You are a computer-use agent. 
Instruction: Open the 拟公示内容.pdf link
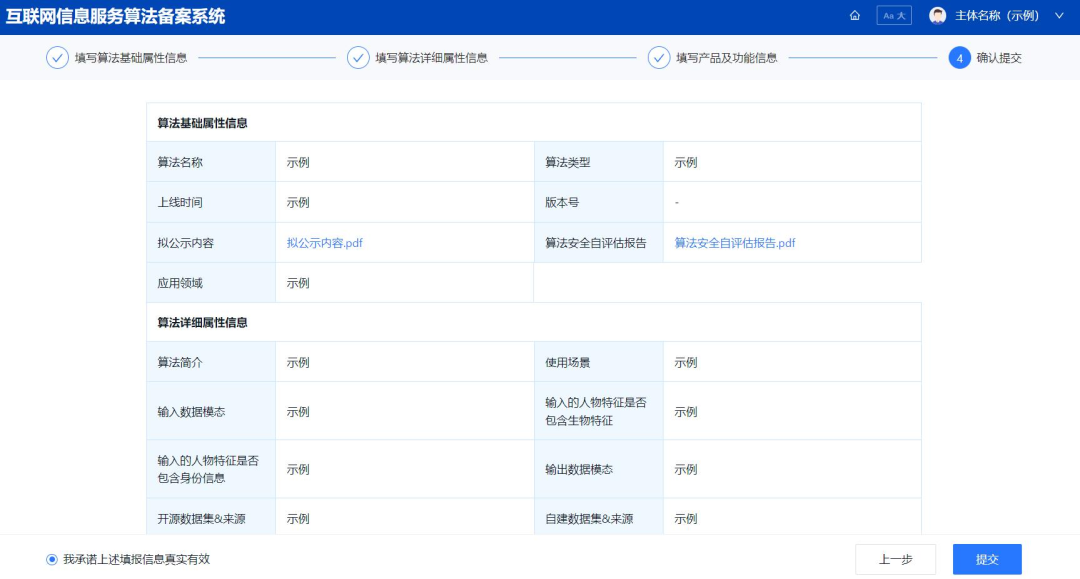[324, 243]
